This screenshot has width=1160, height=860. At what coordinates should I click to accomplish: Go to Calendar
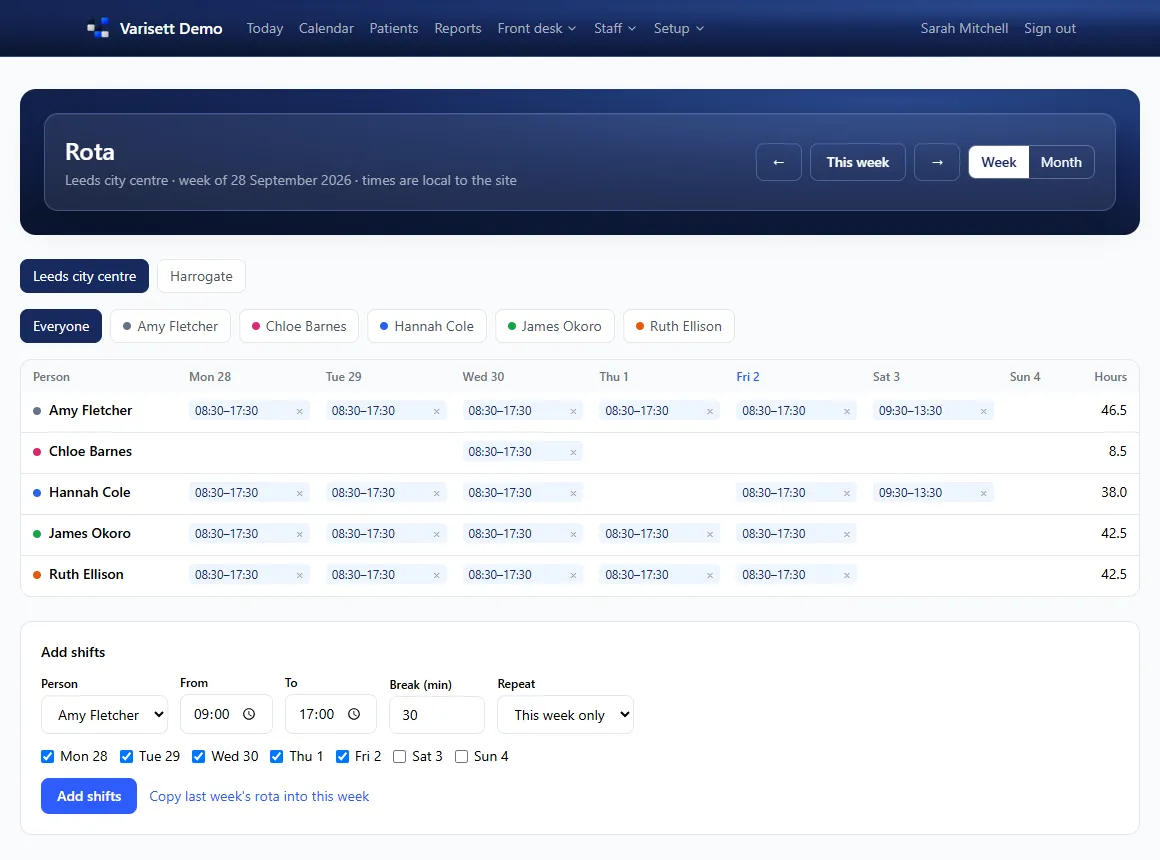[326, 28]
